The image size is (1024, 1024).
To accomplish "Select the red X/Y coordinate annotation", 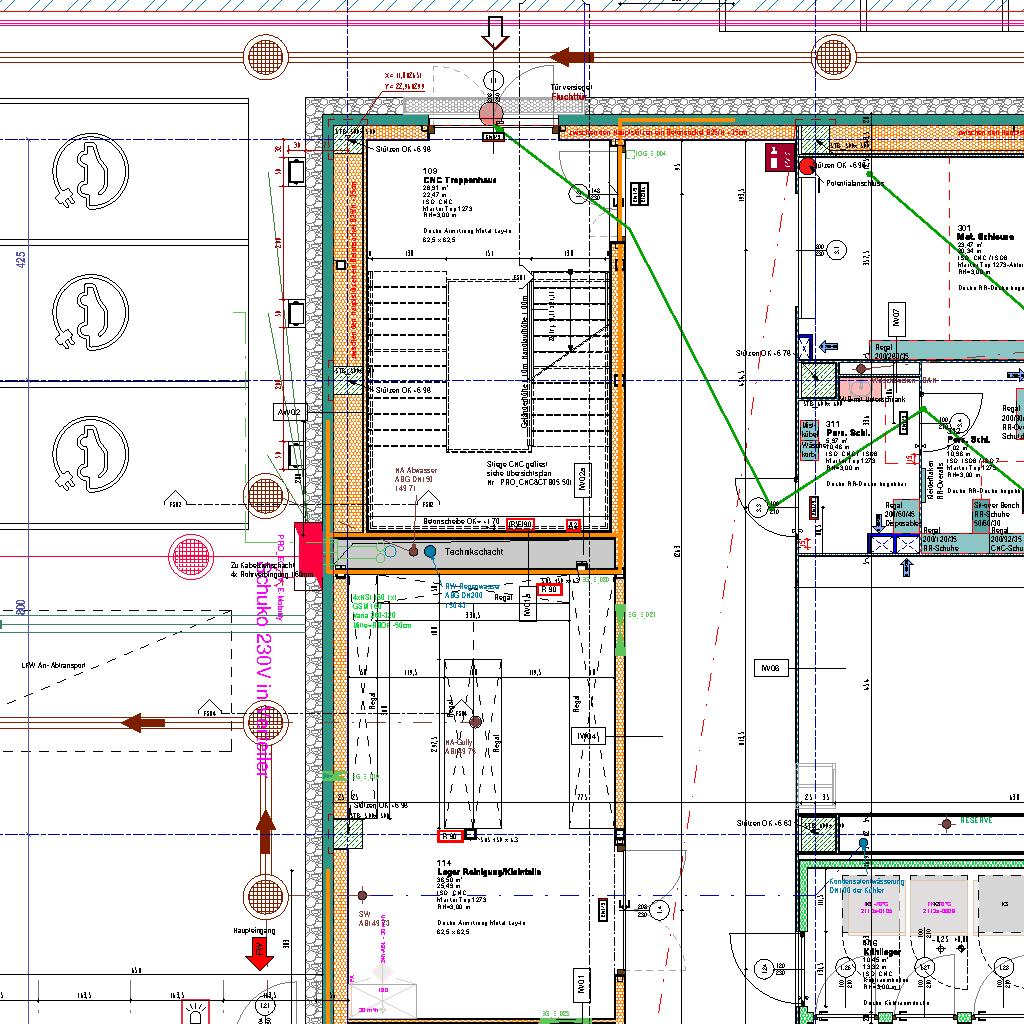I will pos(404,81).
